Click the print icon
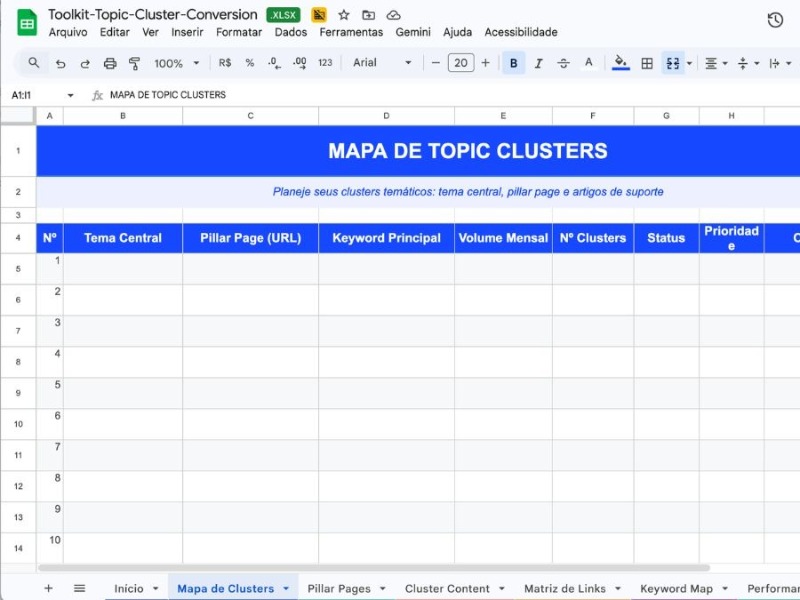Viewport: 800px width, 600px height. [x=110, y=63]
